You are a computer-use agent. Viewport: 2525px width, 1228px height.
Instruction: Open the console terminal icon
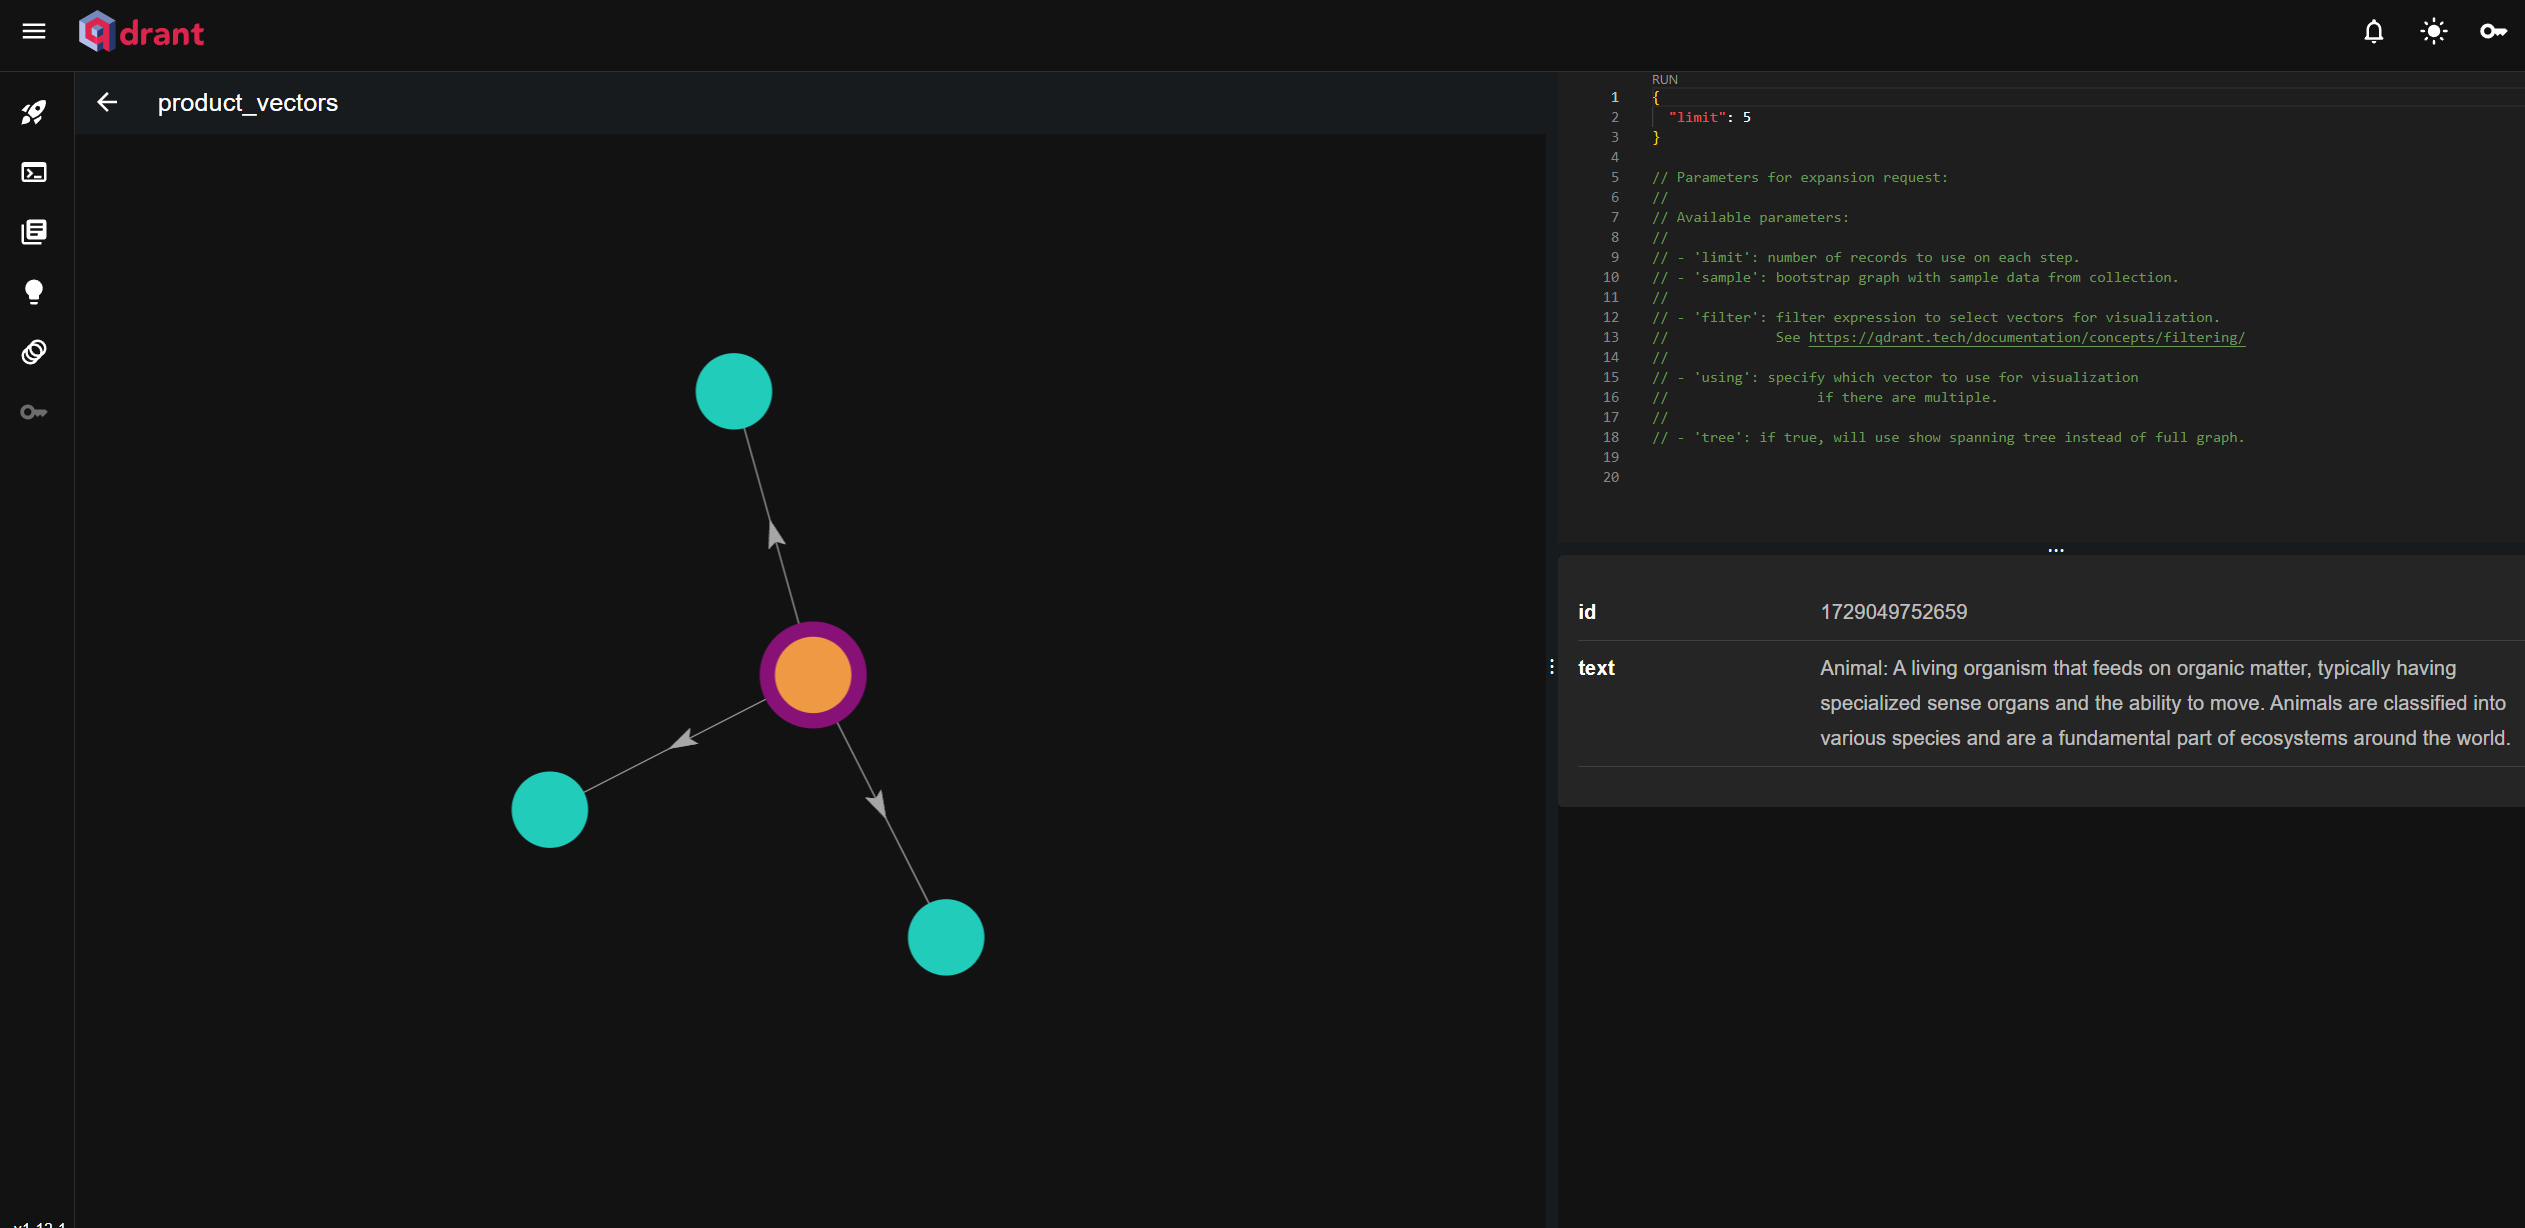point(34,172)
